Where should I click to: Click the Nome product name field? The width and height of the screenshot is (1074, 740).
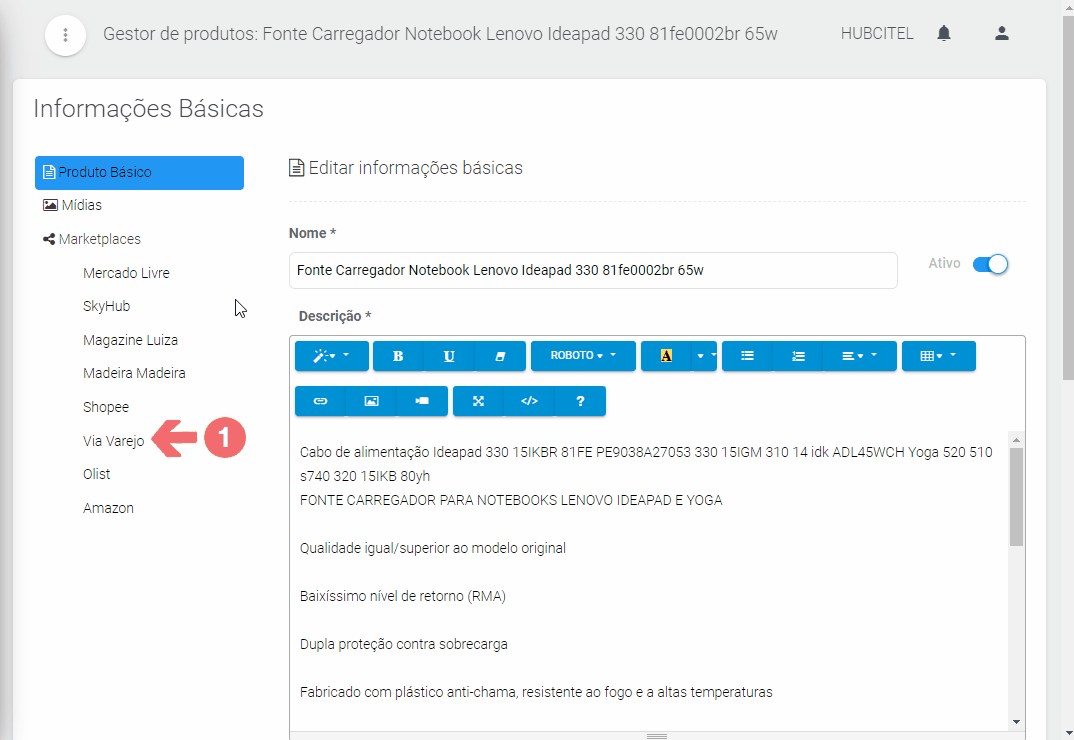point(593,270)
